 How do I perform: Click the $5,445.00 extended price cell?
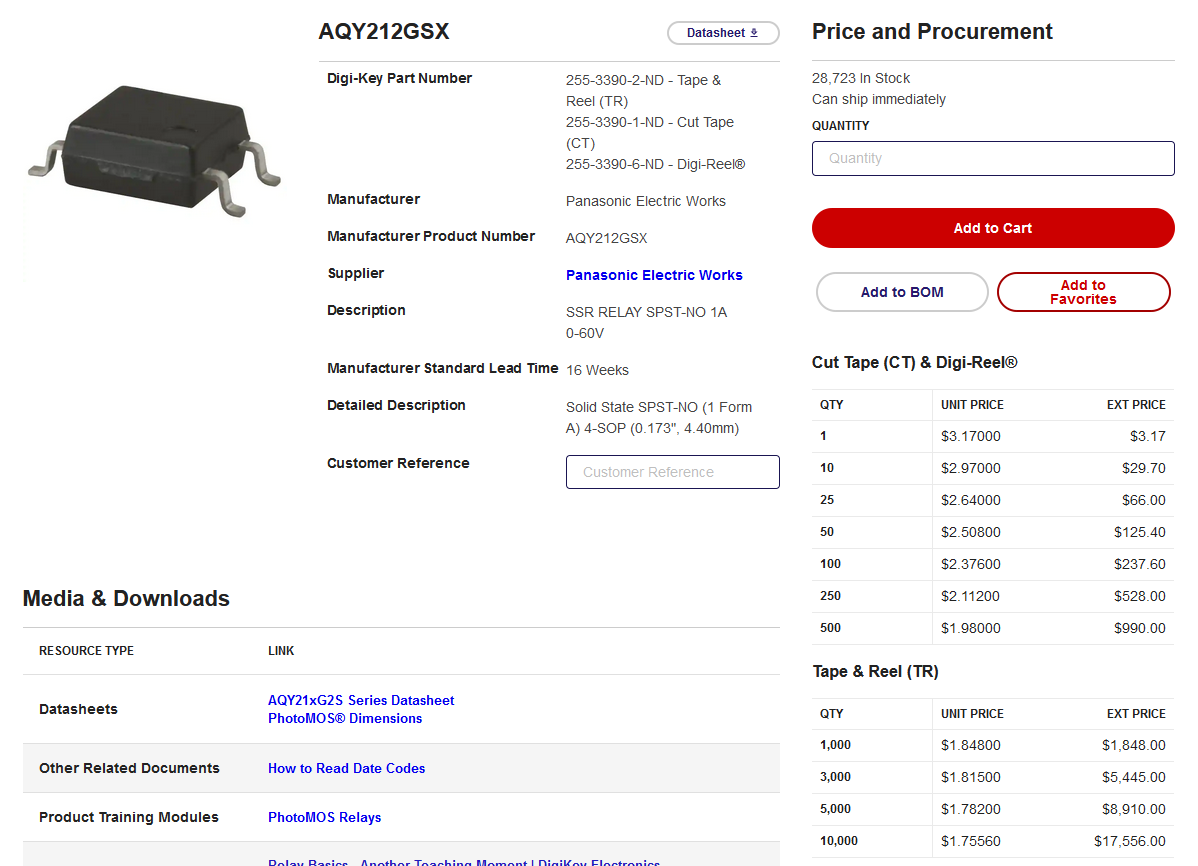coord(1133,777)
